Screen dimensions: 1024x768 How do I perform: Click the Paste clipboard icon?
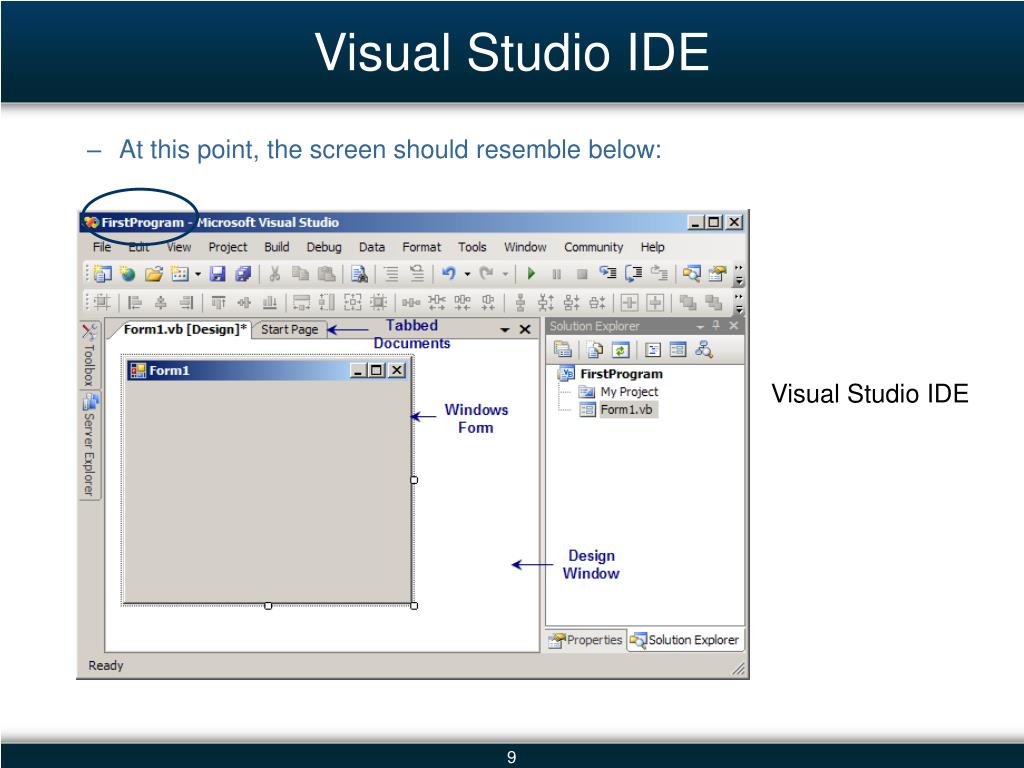point(326,274)
